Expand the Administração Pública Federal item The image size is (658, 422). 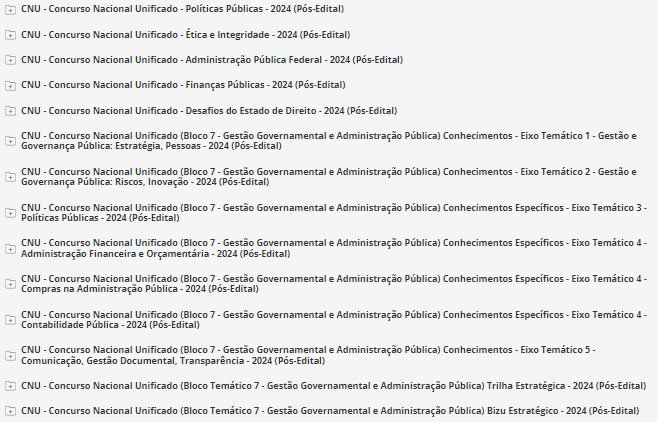10,60
